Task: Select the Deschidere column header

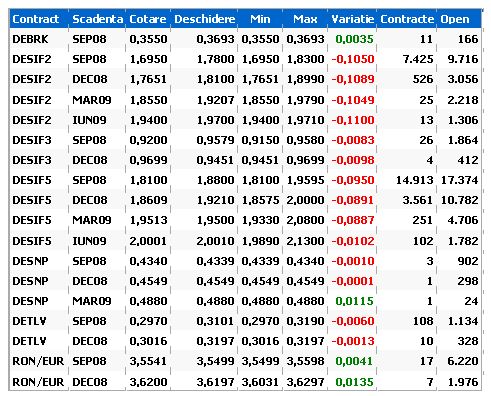Action: pos(205,19)
